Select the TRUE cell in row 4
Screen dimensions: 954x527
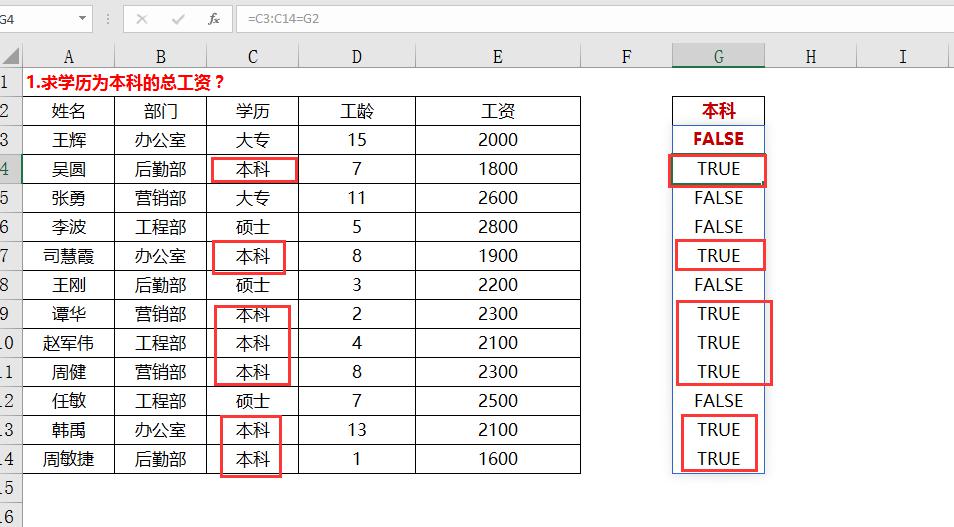coord(719,169)
